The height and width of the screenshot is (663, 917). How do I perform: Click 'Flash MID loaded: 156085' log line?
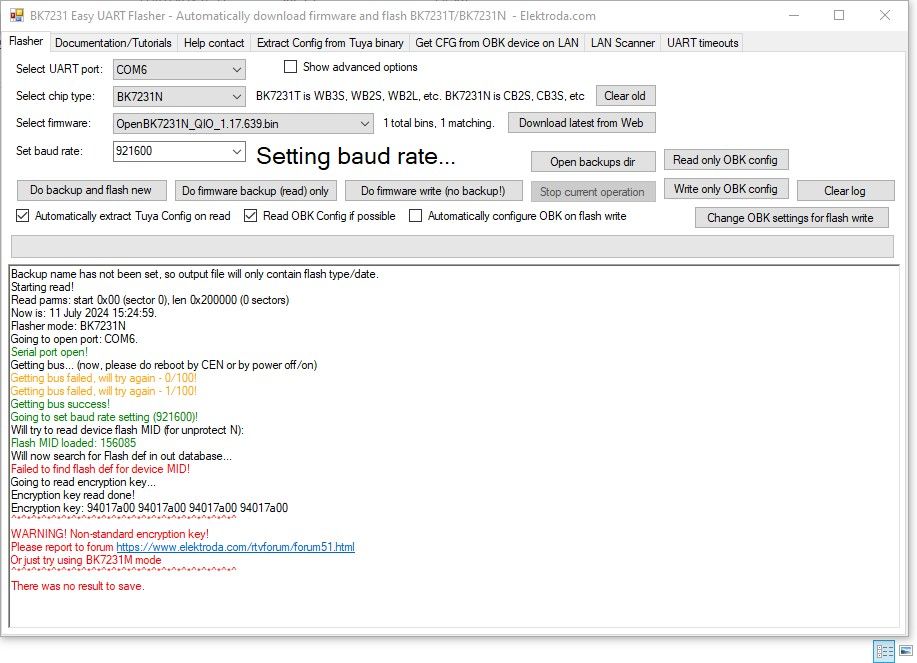click(x=74, y=443)
